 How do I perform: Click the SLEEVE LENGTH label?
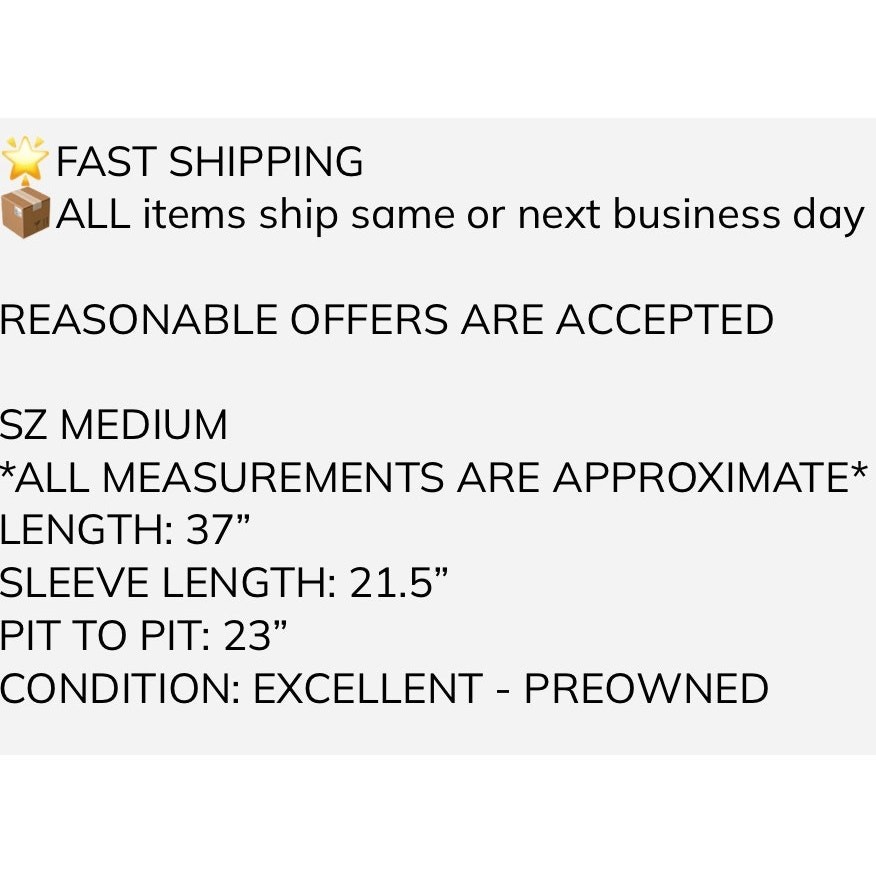tap(168, 582)
